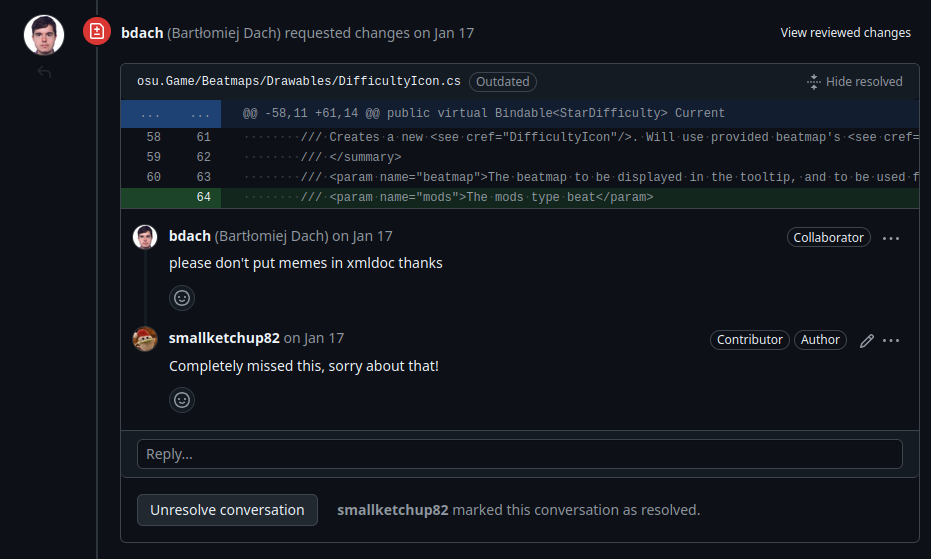Add emoji reaction to smallketchup82's comment
The image size is (931, 559).
(x=182, y=400)
